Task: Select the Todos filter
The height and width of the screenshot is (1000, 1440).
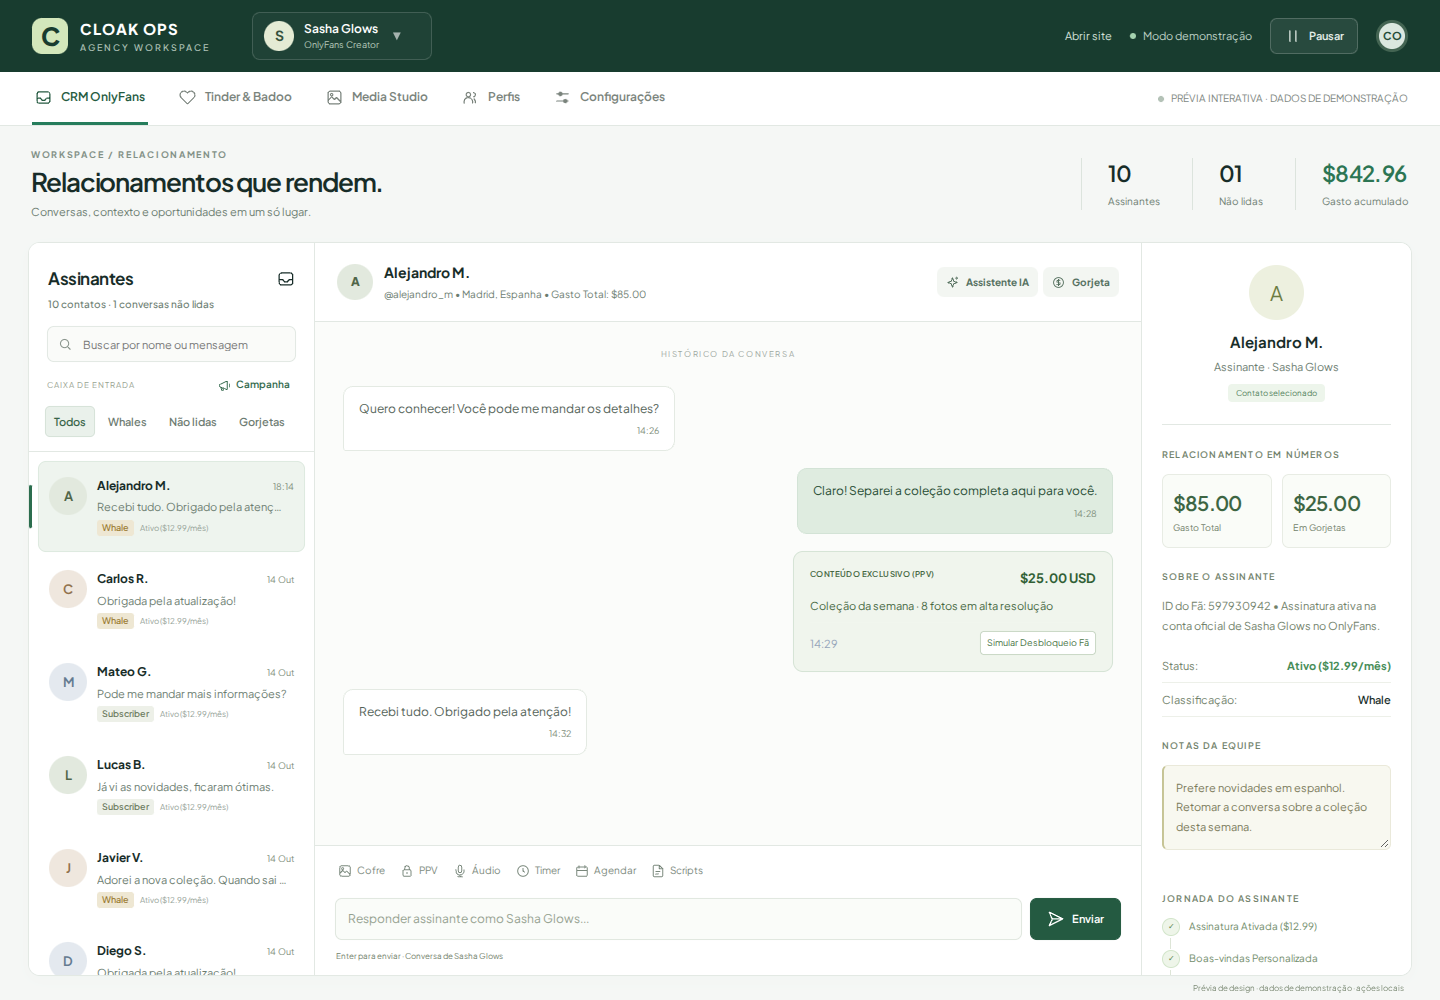Action: [x=70, y=422]
